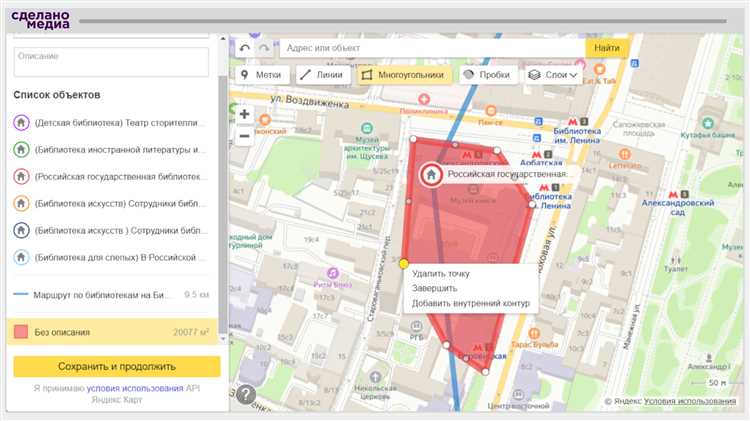This screenshot has width=750, height=421.
Task: Click the redo arrow icon
Action: pos(264,48)
